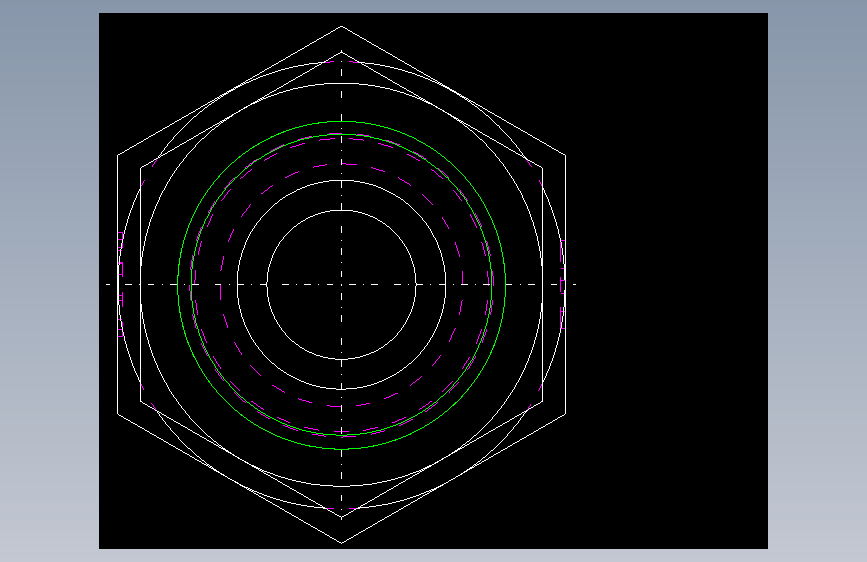The height and width of the screenshot is (562, 867).
Task: Click the center point where the centerlines cross
Action: pyautogui.click(x=341, y=284)
